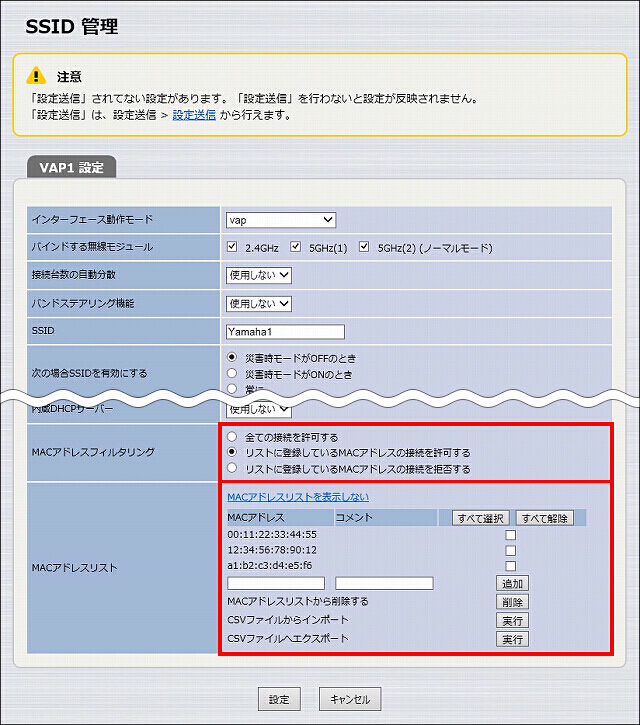
Task: Click the new comment input field
Action: click(x=384, y=583)
